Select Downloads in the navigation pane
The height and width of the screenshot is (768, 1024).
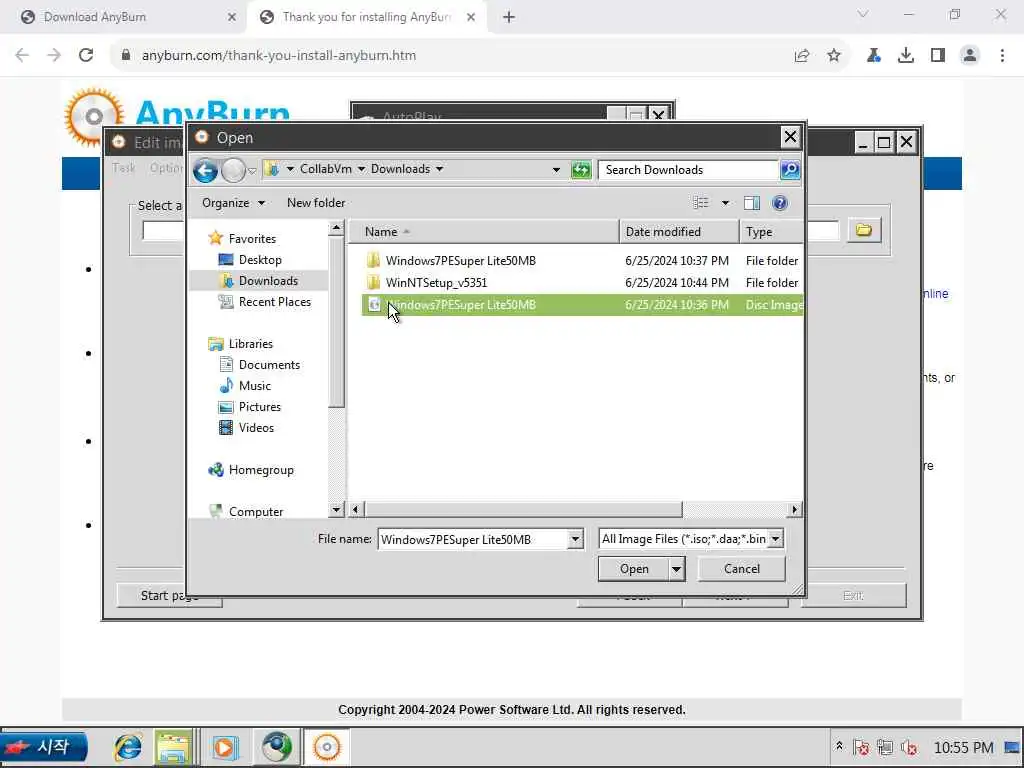tap(268, 281)
